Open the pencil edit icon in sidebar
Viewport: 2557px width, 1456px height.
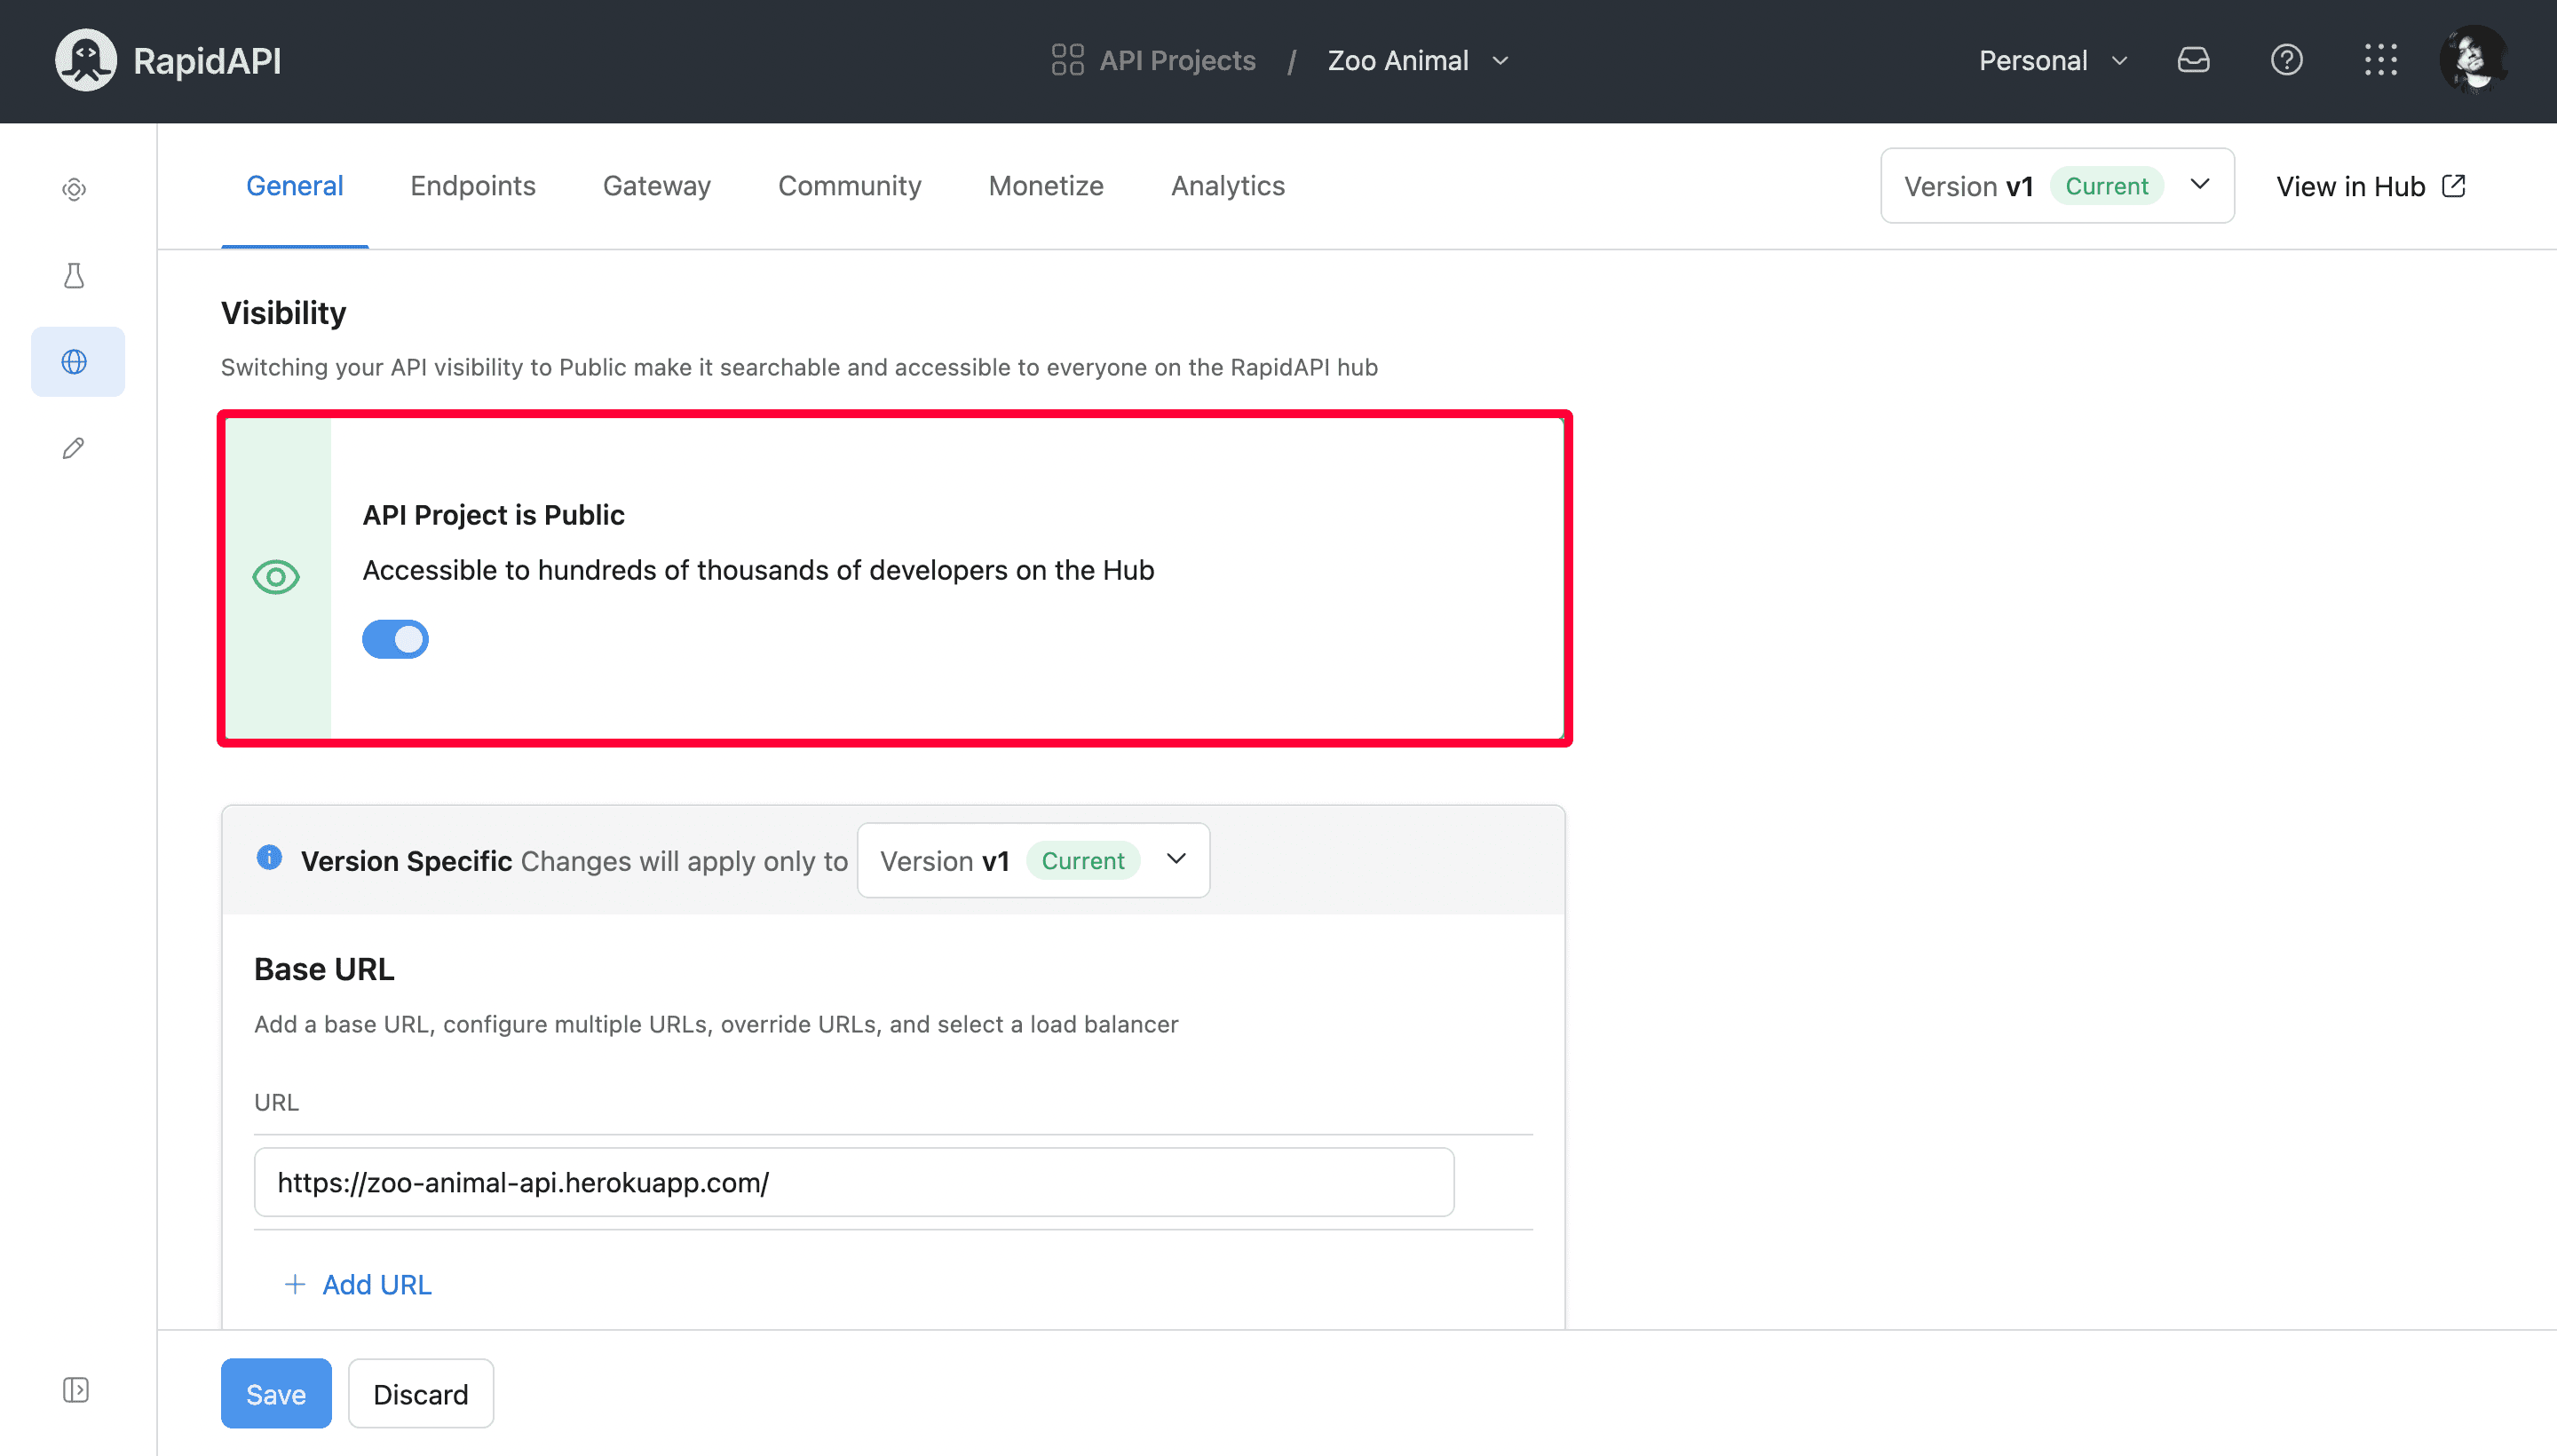[74, 448]
